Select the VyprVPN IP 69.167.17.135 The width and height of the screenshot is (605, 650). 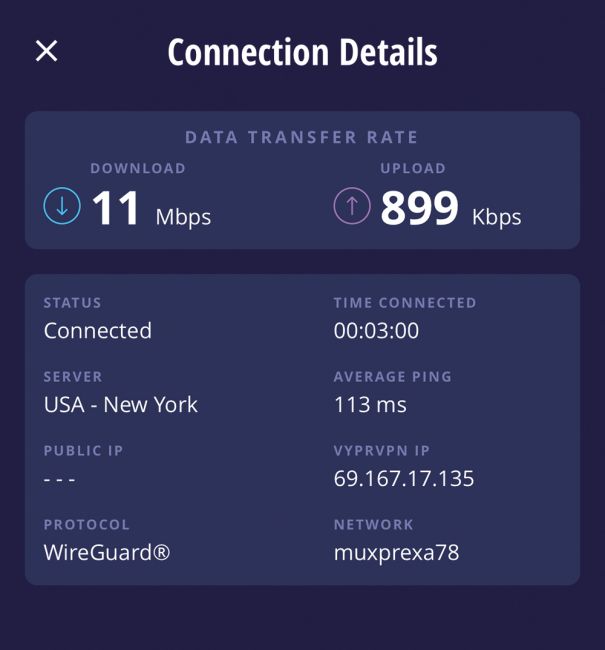404,478
